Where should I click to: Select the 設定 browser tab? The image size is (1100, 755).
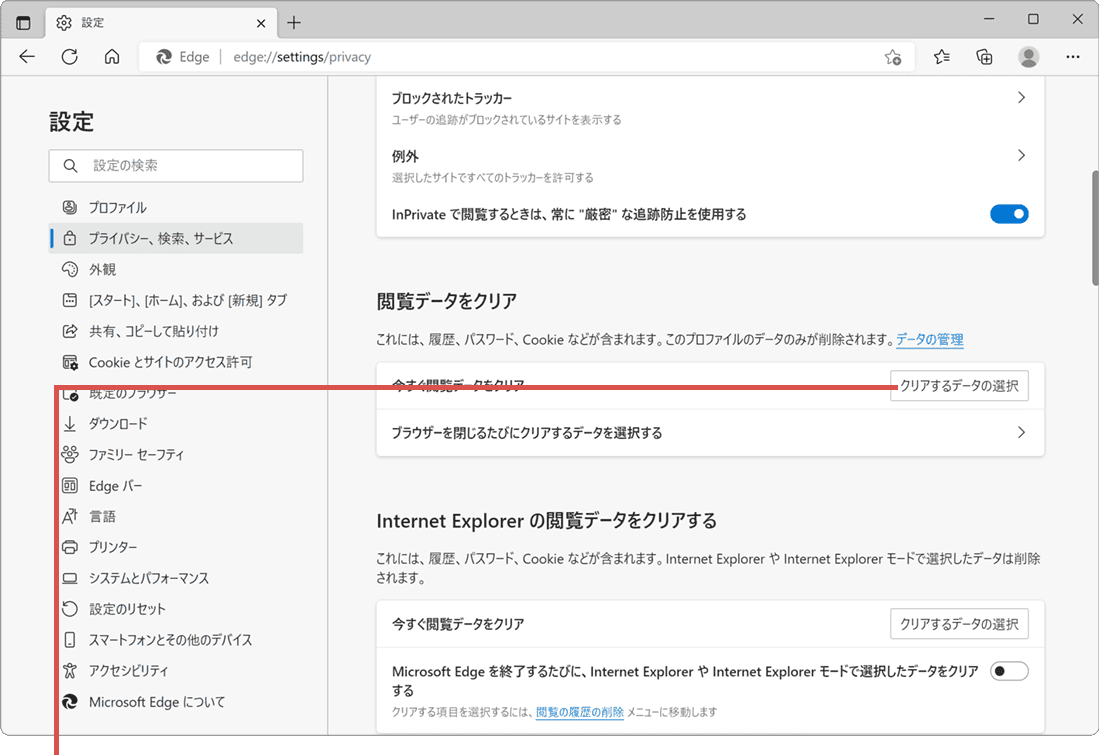point(161,22)
